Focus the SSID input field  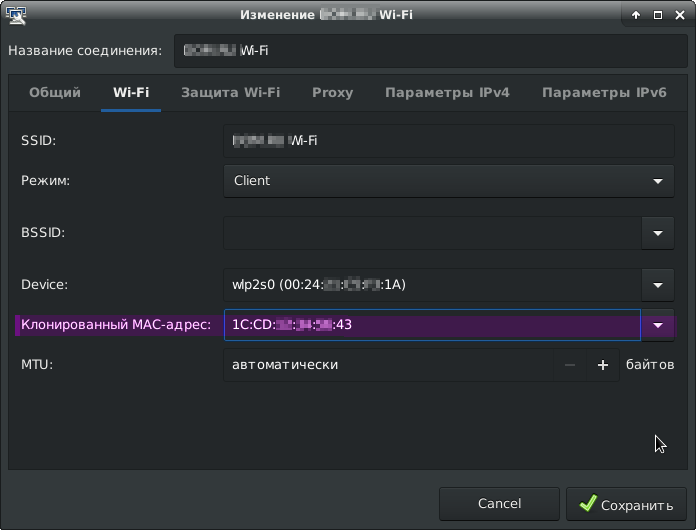(x=449, y=141)
